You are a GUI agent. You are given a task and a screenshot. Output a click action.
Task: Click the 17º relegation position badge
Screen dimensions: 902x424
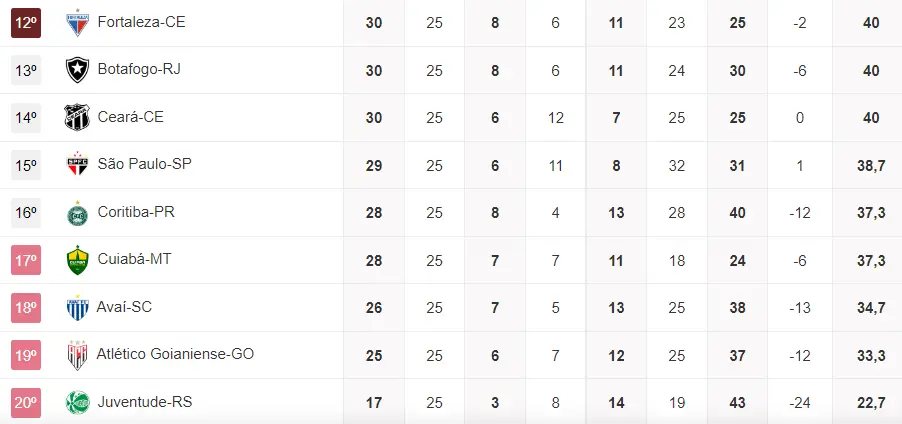tap(25, 260)
